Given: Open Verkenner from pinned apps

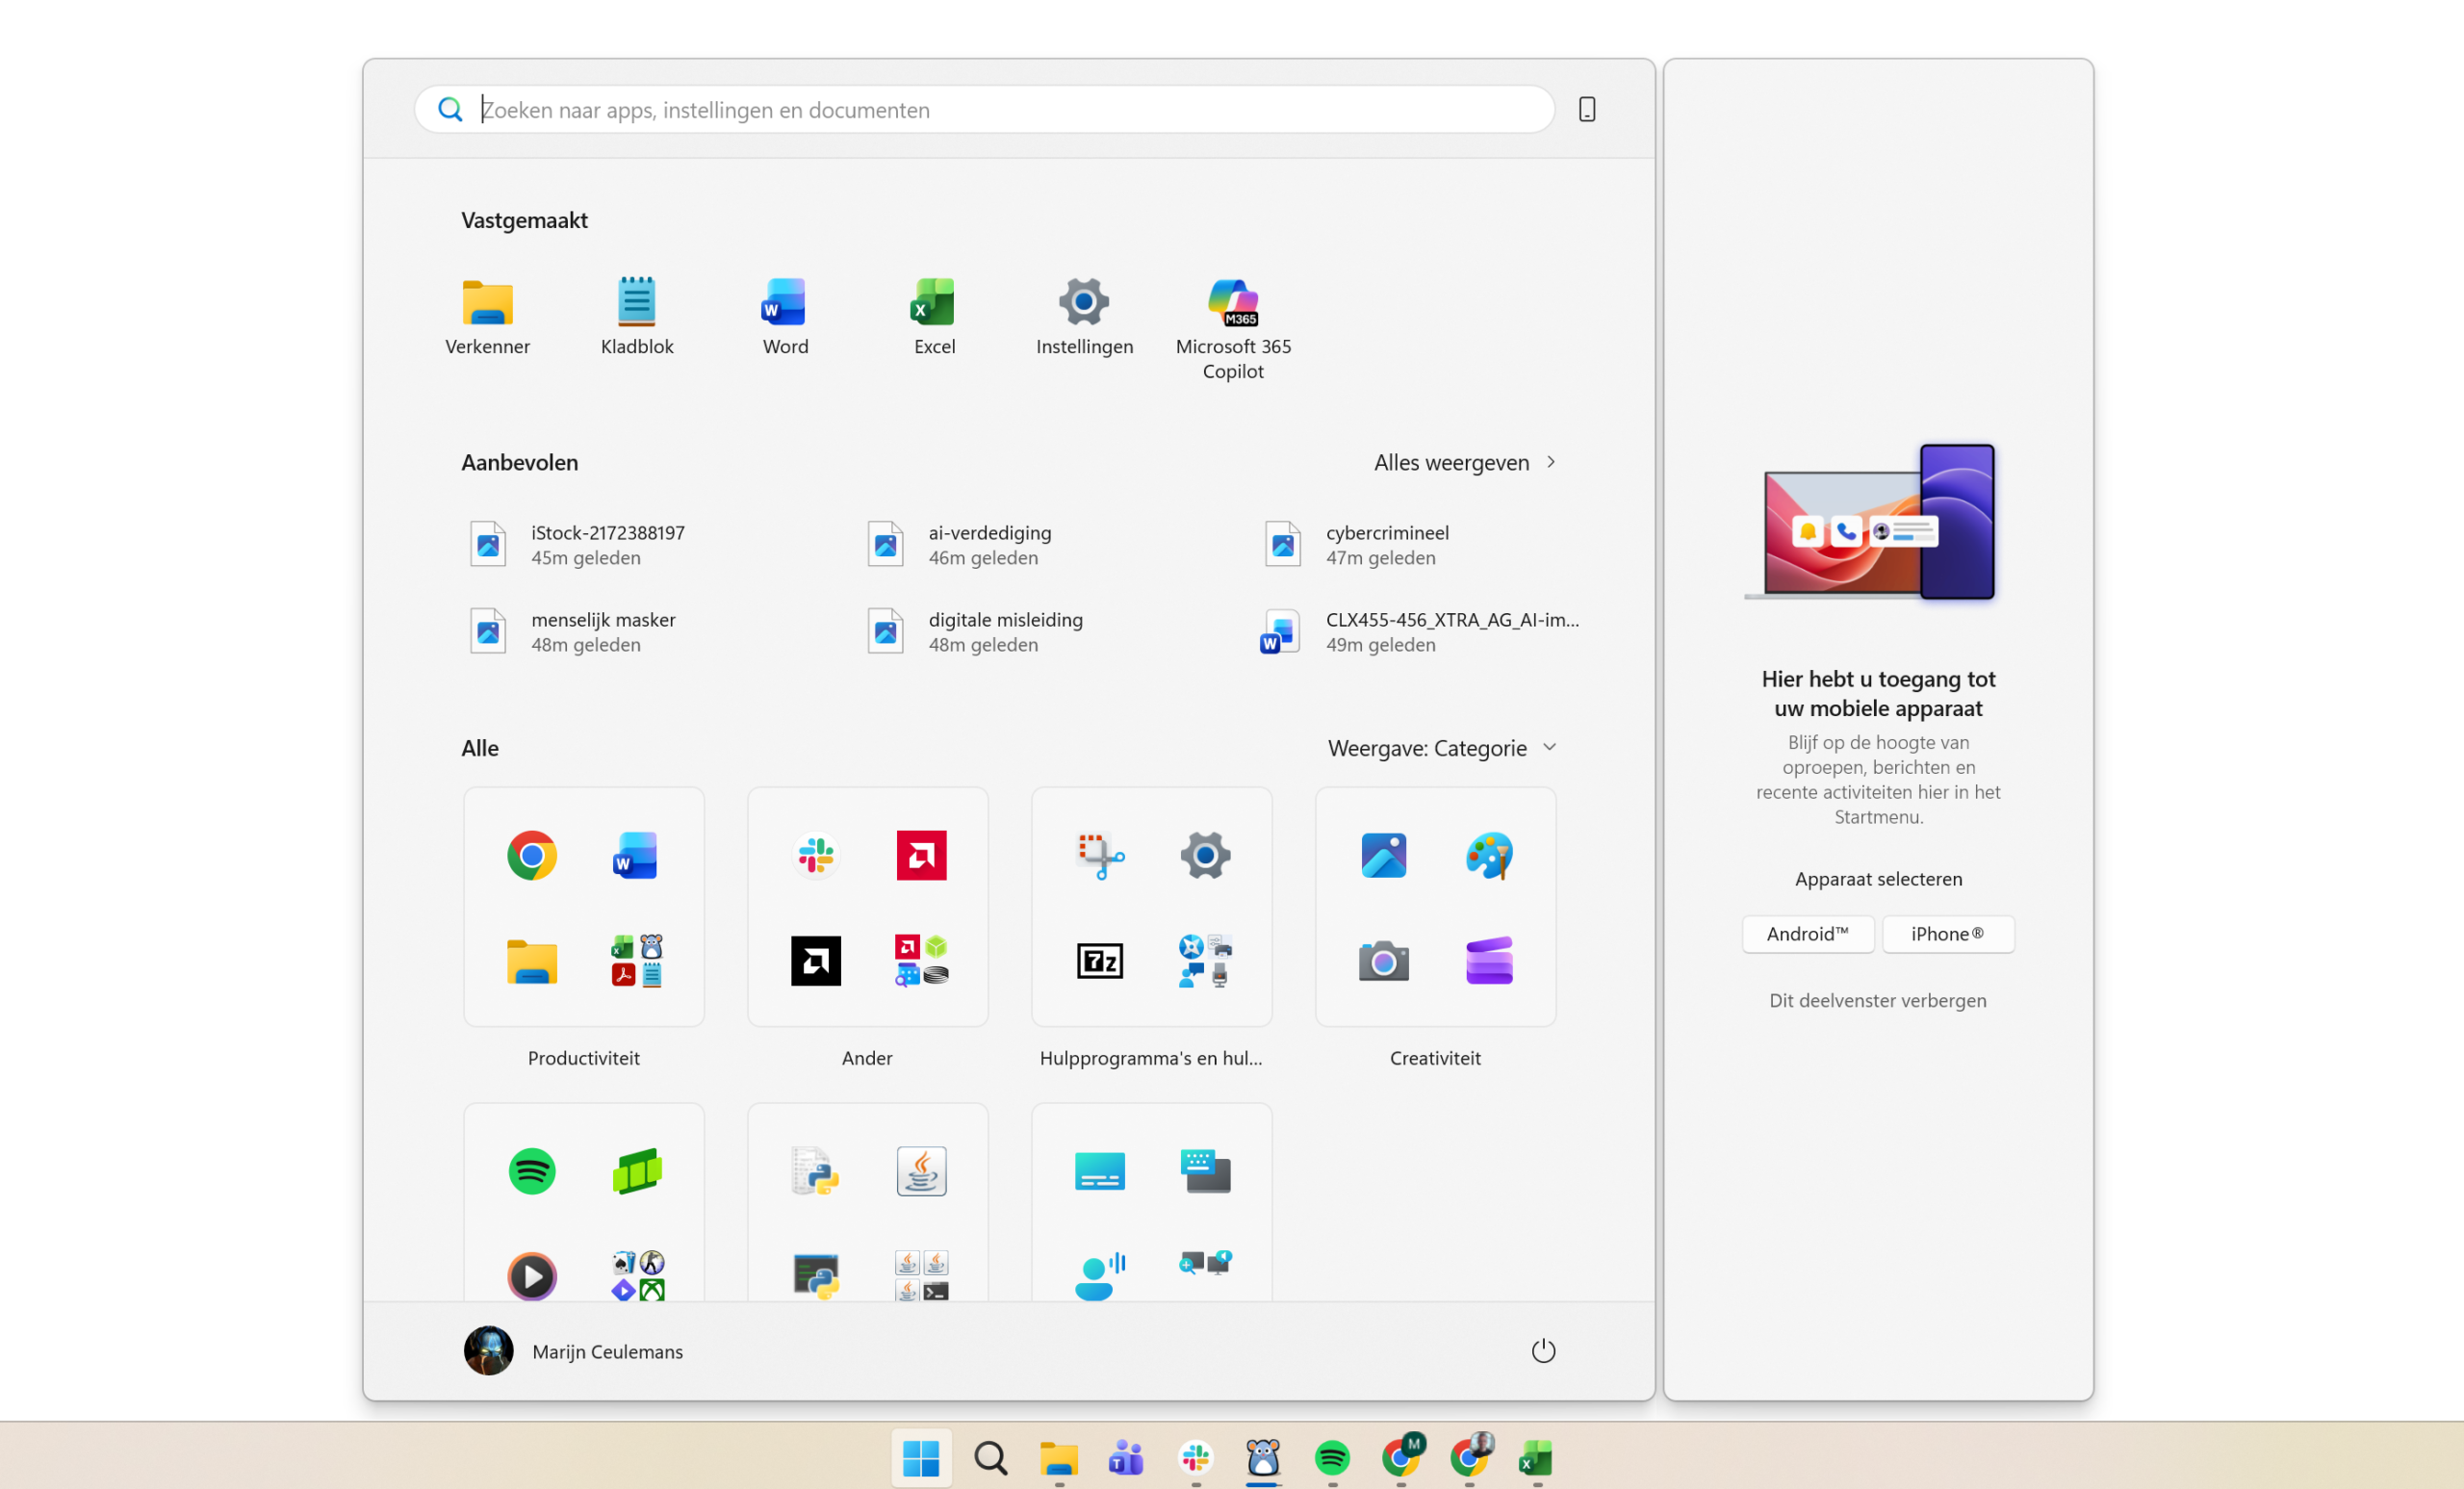Looking at the screenshot, I should point(487,317).
